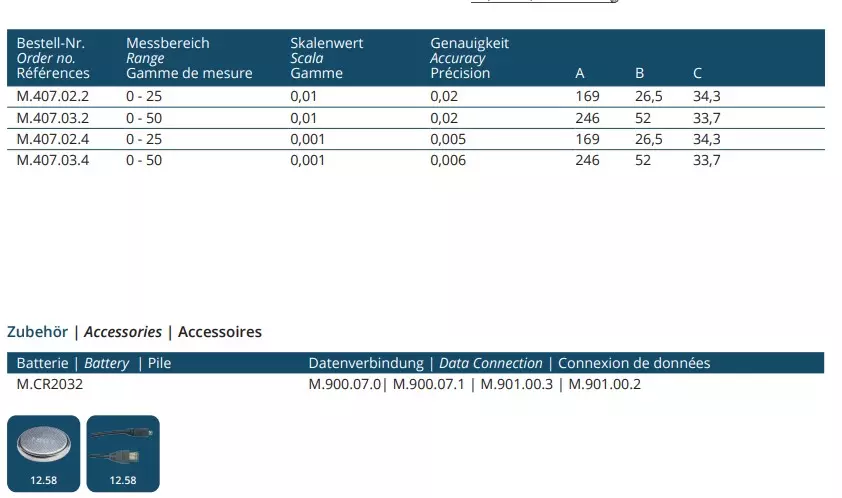Select order number M.407.03.4

click(53, 160)
